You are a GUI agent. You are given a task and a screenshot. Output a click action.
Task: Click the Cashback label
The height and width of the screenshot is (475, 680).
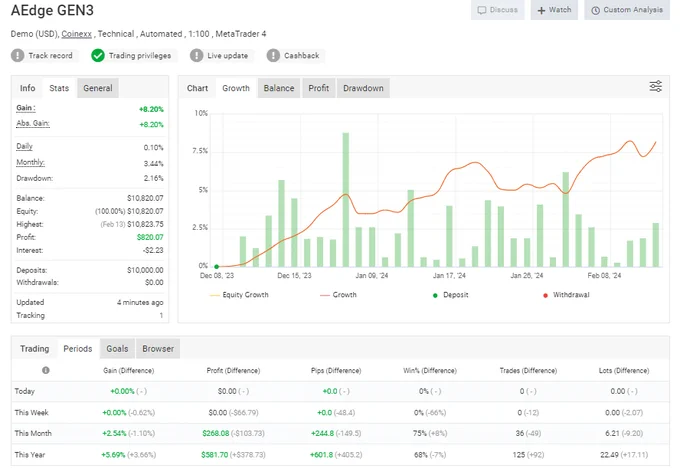click(301, 56)
